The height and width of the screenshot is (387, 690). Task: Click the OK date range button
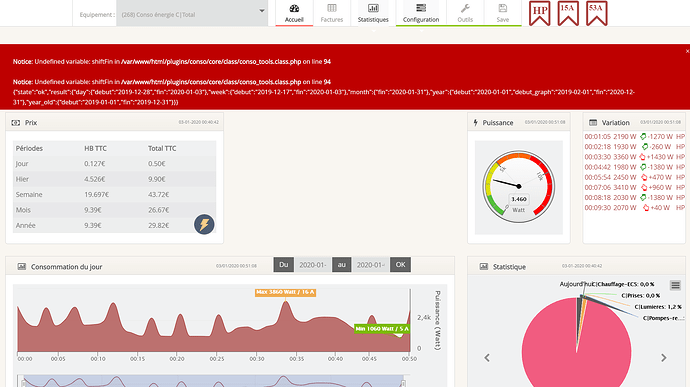(x=400, y=265)
